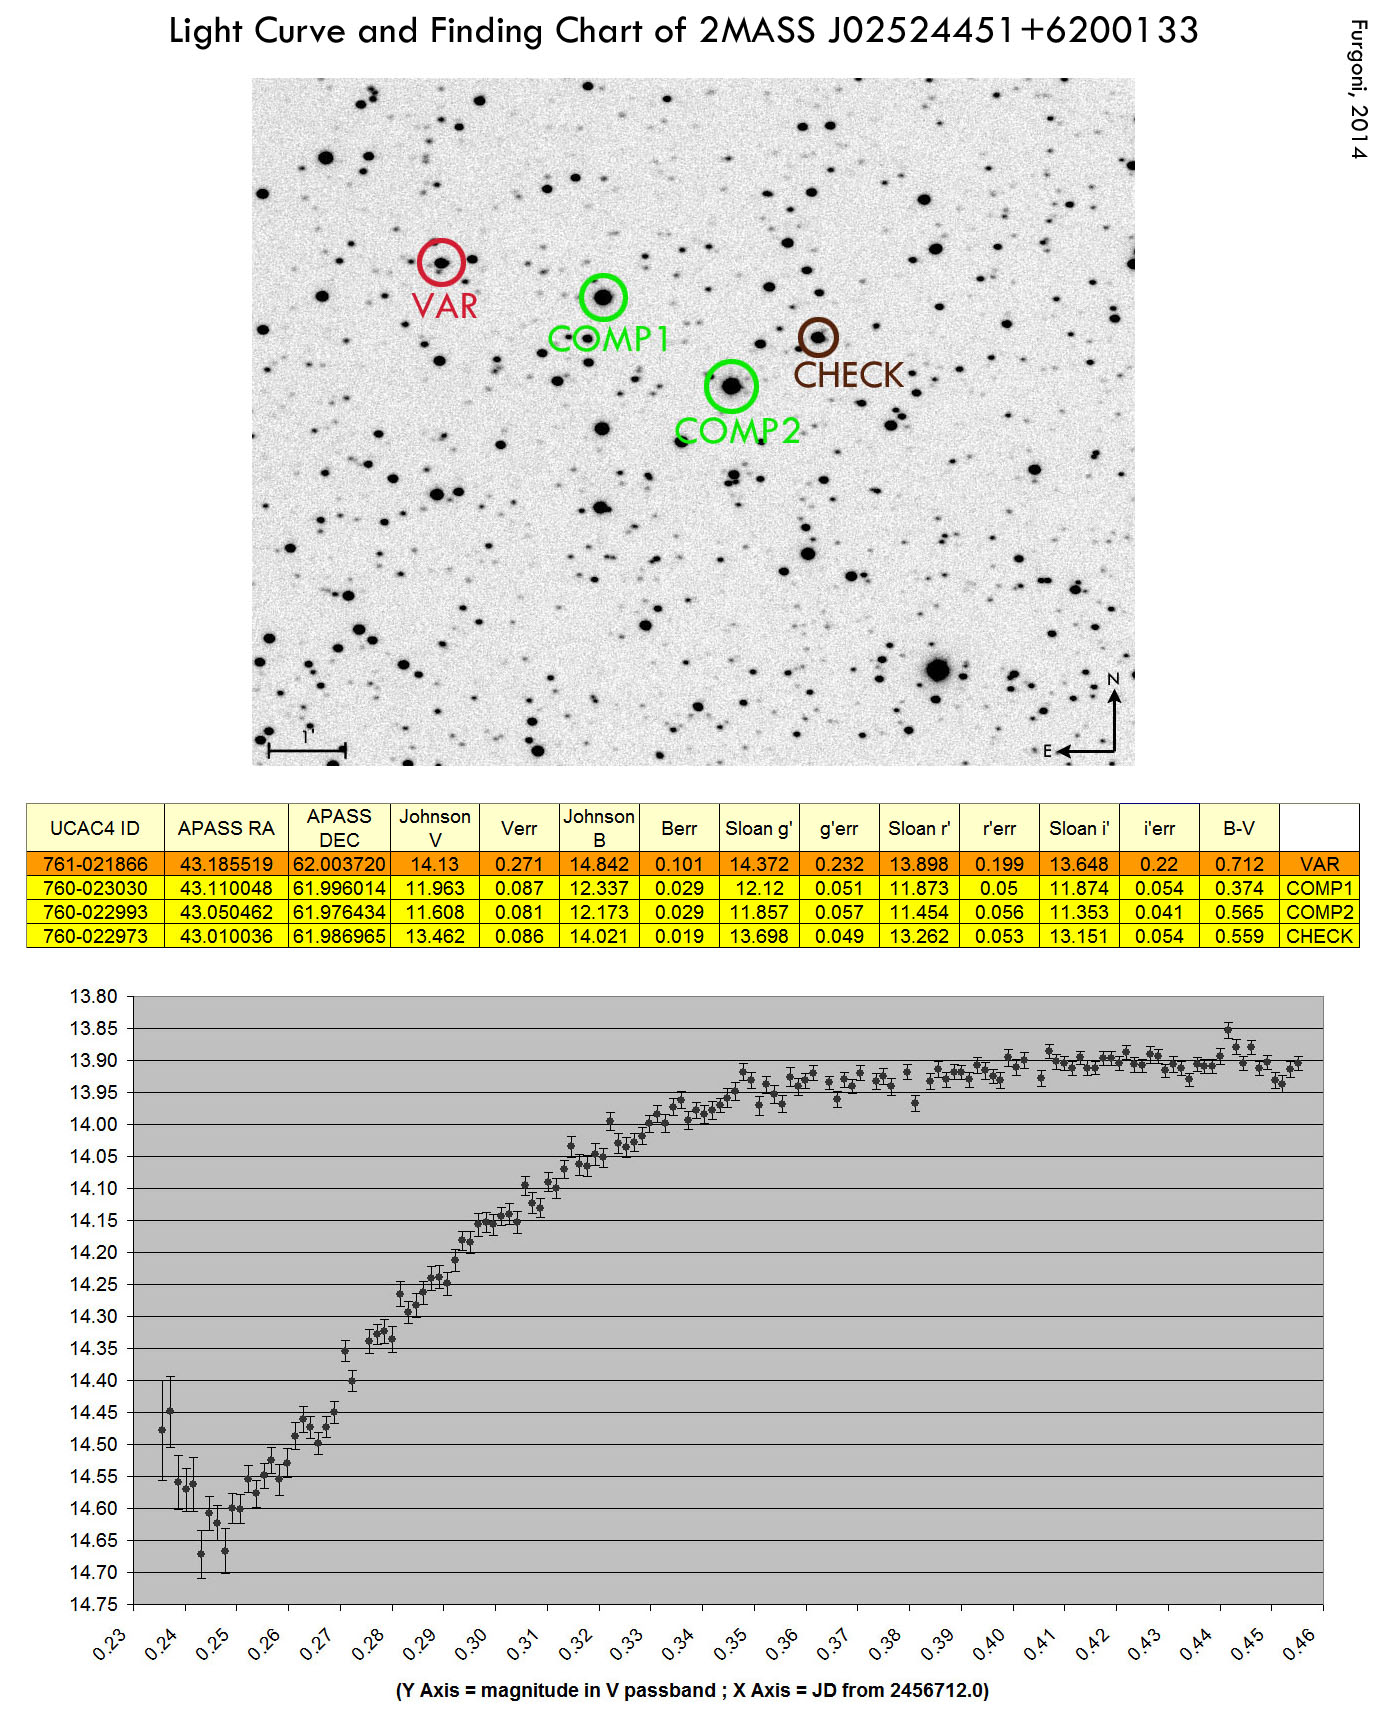Click cell '760-022993' in the table

pyautogui.click(x=95, y=912)
